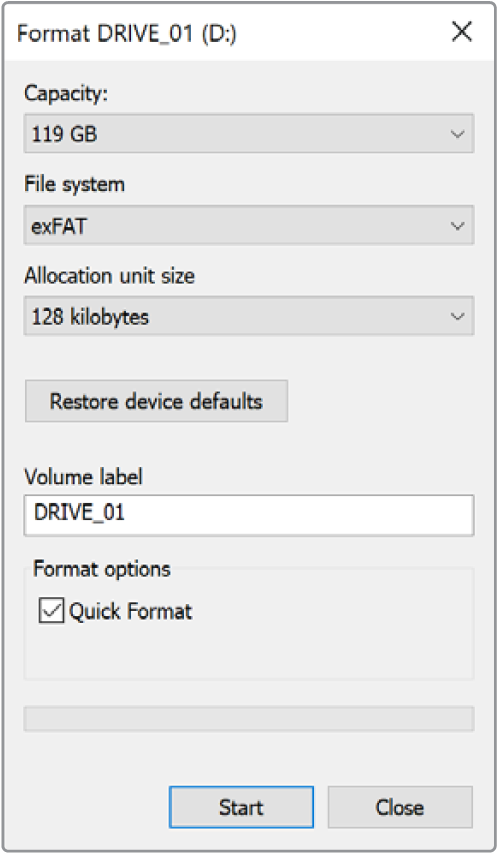This screenshot has width=498, height=856.
Task: Start formatting with the Start button
Action: 241,807
